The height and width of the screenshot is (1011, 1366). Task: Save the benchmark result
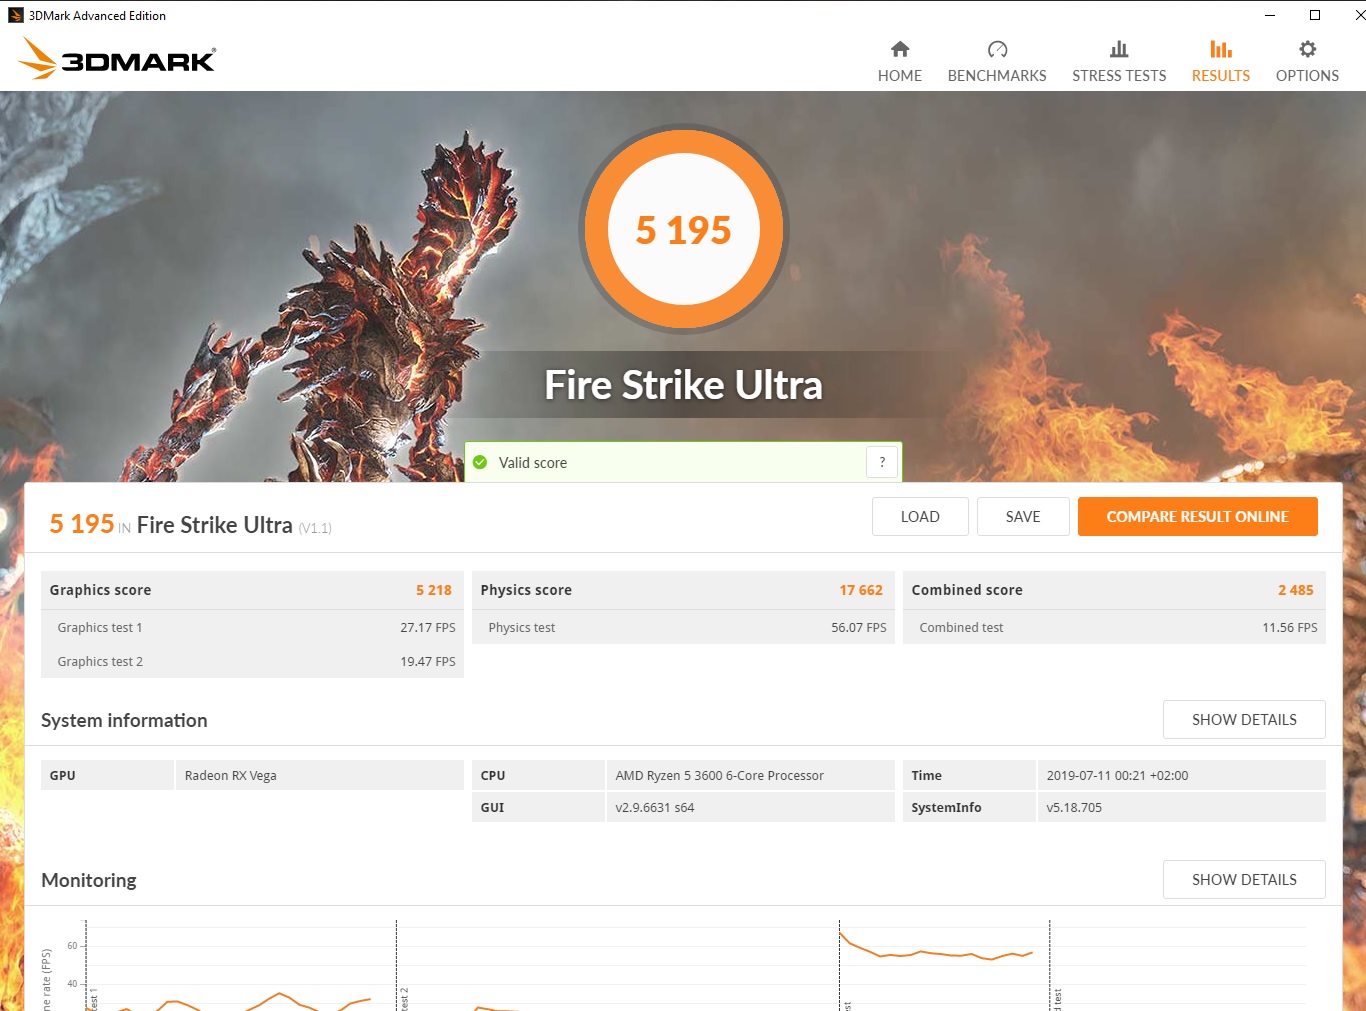point(1023,517)
